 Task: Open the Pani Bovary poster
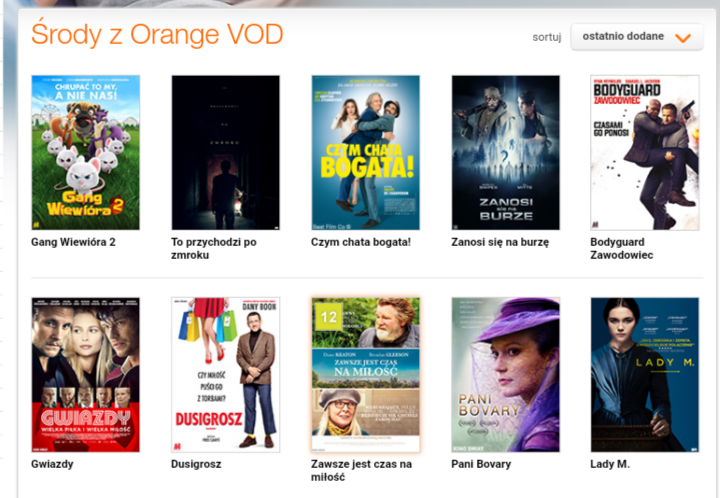[x=506, y=375]
